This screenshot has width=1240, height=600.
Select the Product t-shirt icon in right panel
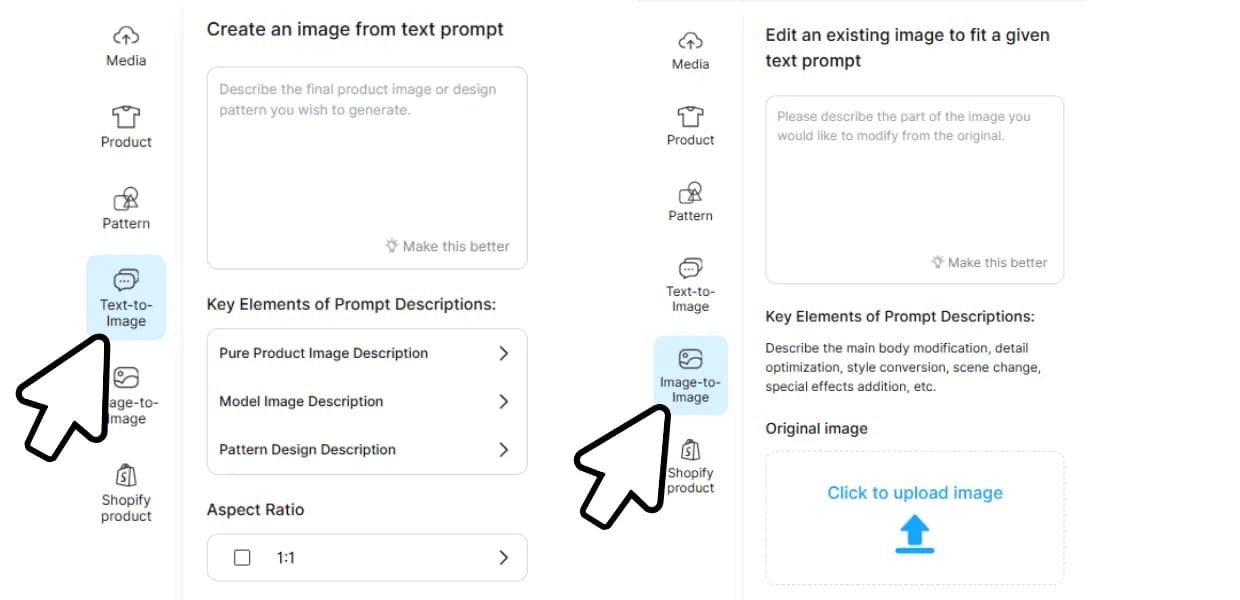[690, 116]
